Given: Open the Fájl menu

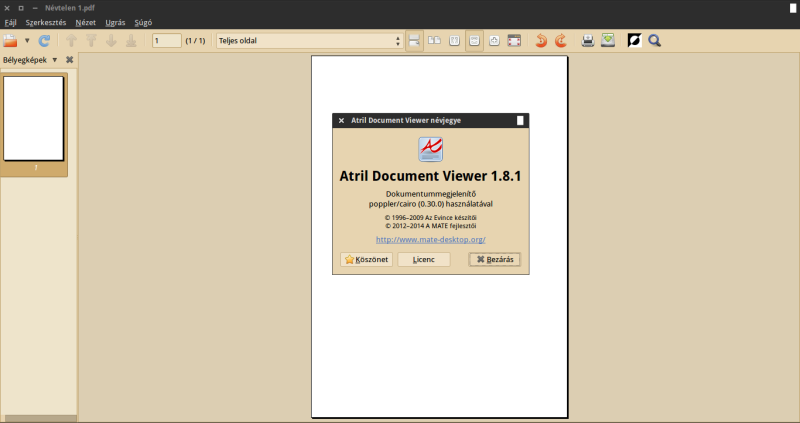Looking at the screenshot, I should [10, 23].
